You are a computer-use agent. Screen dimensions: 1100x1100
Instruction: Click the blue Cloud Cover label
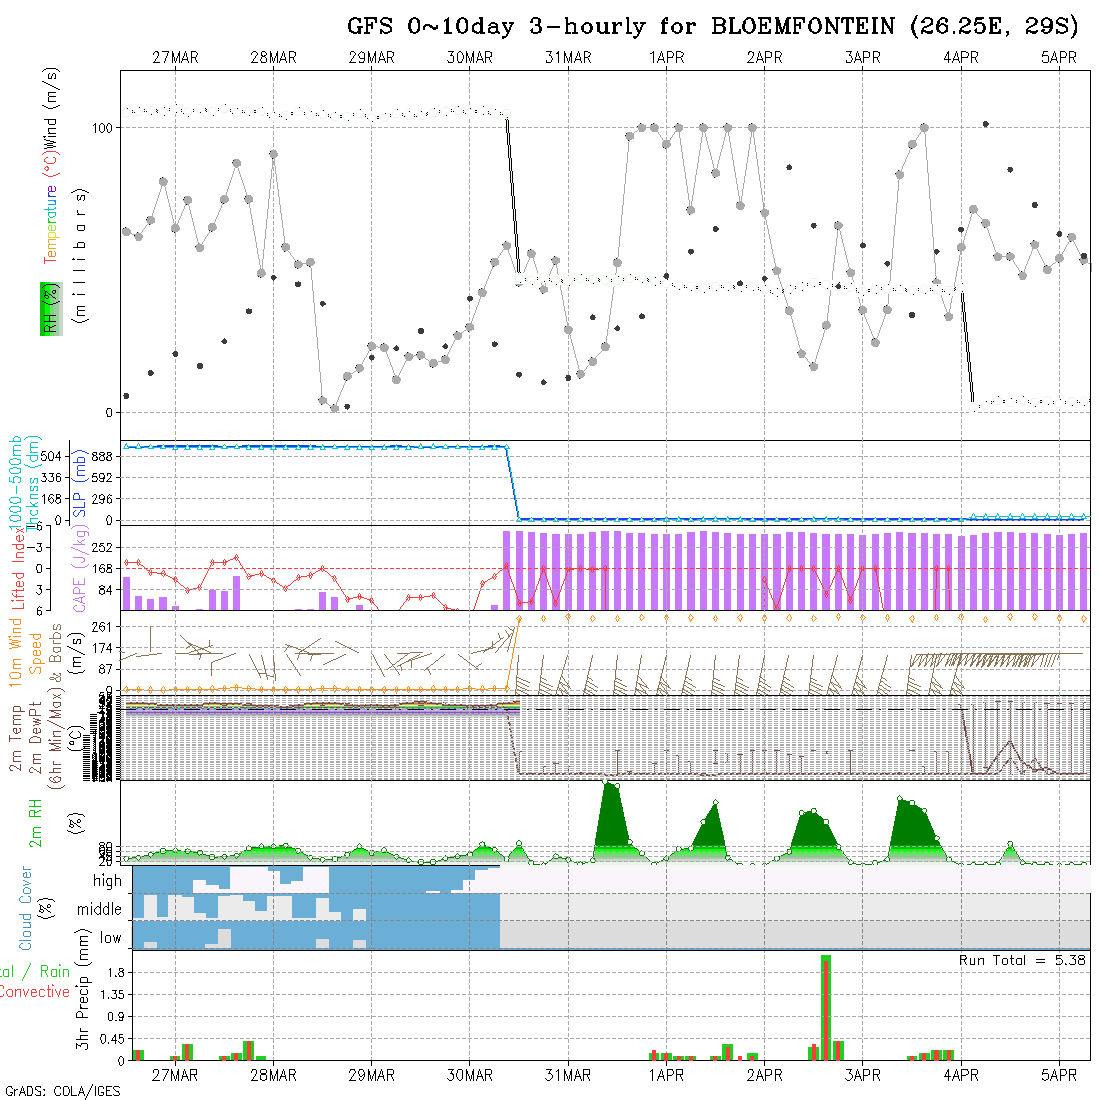point(25,908)
